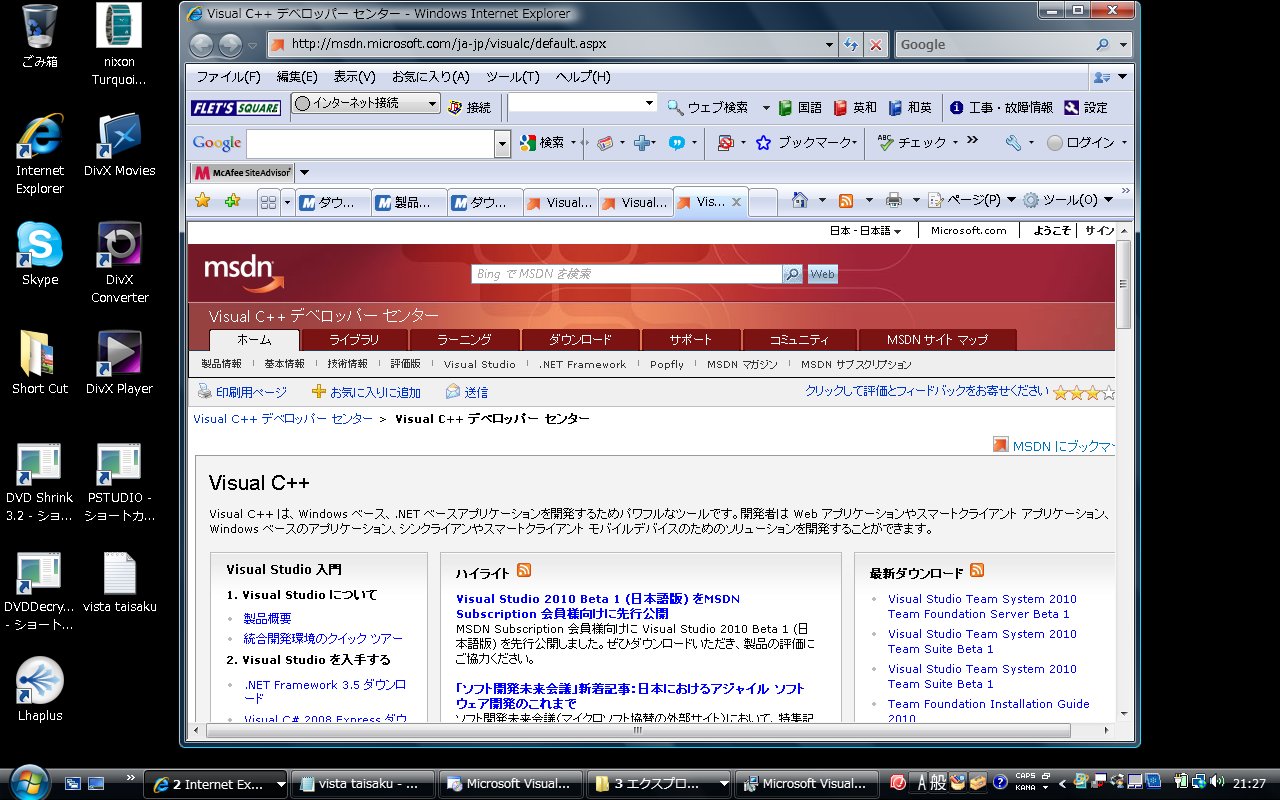The width and height of the screenshot is (1280, 800).
Task: Open the Lhaplus desktop icon
Action: (40, 690)
